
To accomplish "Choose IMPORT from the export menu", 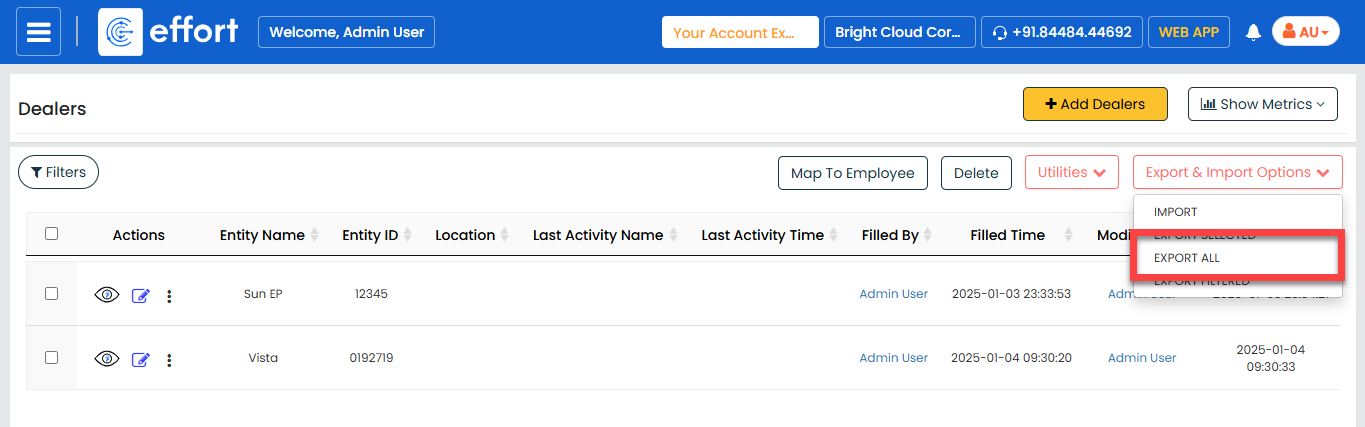I will point(1175,212).
